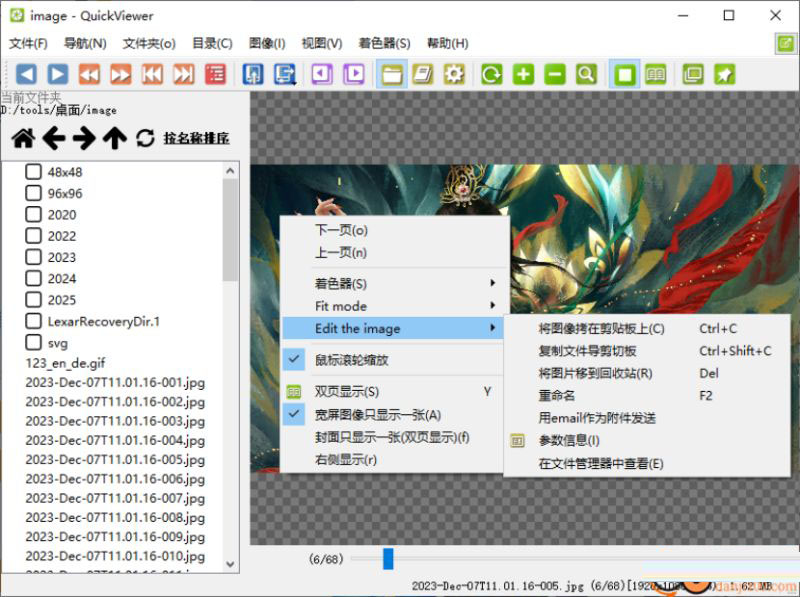The width and height of the screenshot is (800, 597).
Task: Open the 文件(F) menu
Action: pyautogui.click(x=28, y=43)
